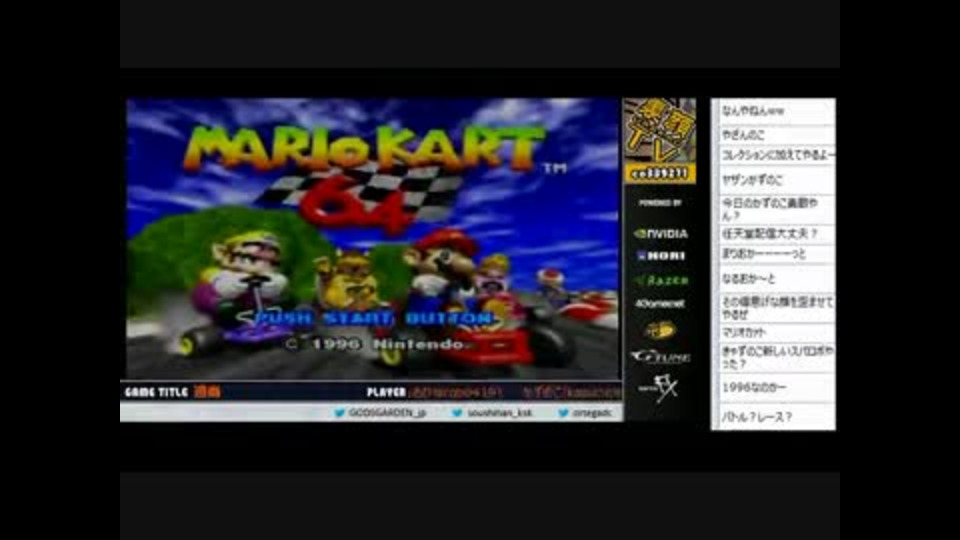Viewport: 960px width, 540px height.
Task: Click the 'PLAYER' label
Action: click(x=386, y=392)
